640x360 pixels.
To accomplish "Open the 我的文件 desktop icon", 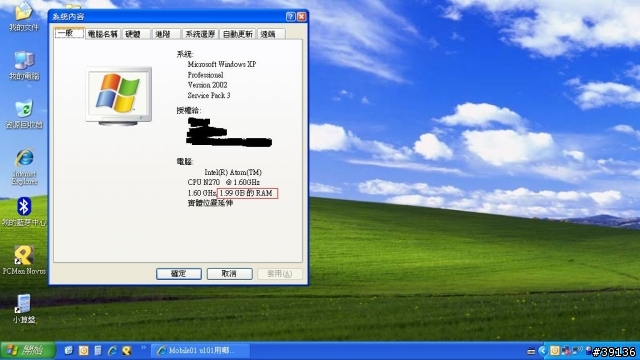I will click(24, 16).
